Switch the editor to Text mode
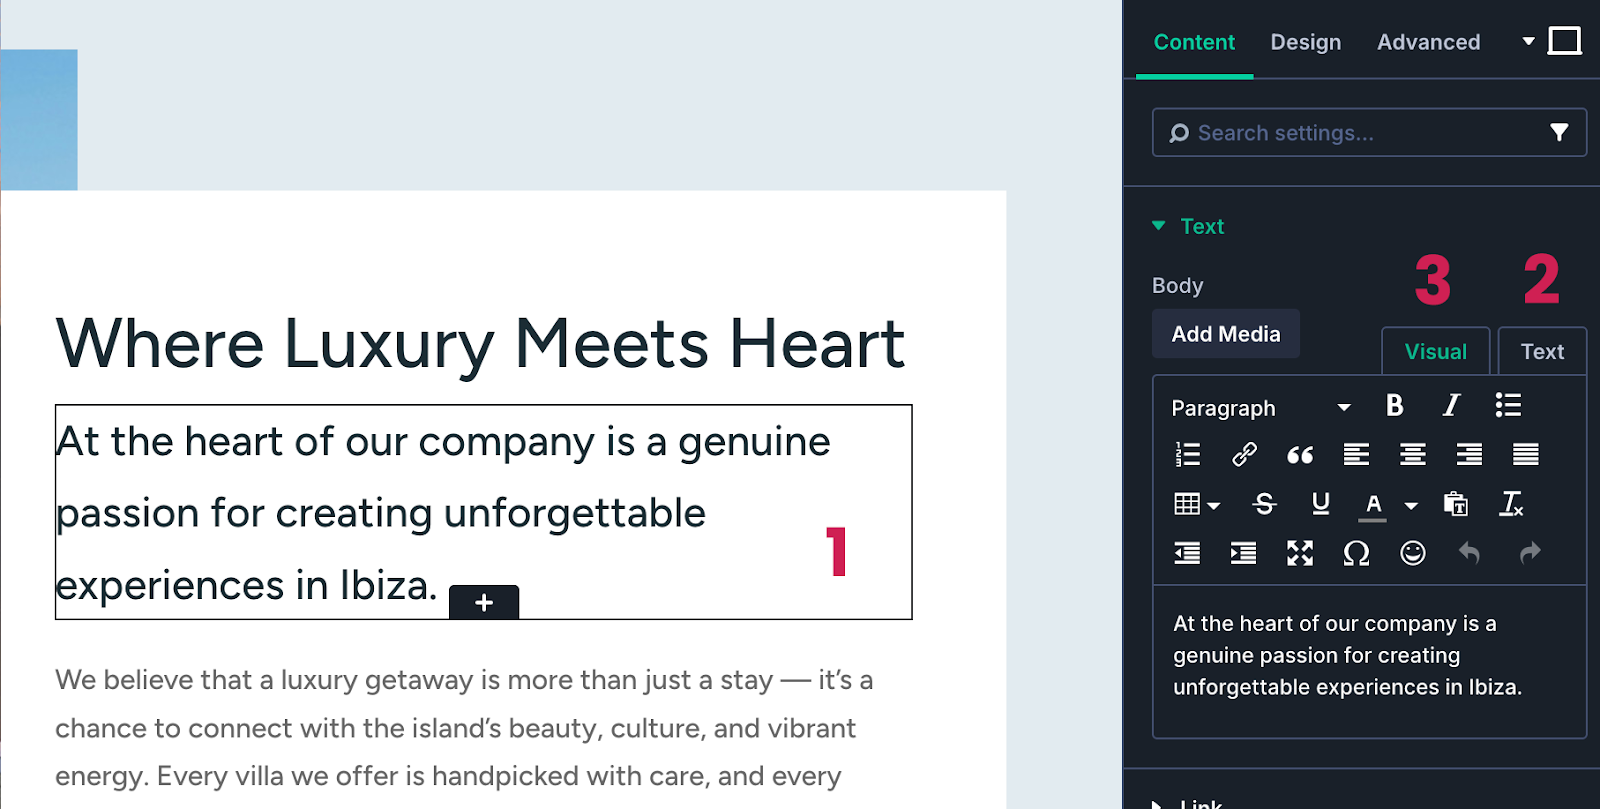Screen dimensions: 1600x809 click(x=1542, y=351)
